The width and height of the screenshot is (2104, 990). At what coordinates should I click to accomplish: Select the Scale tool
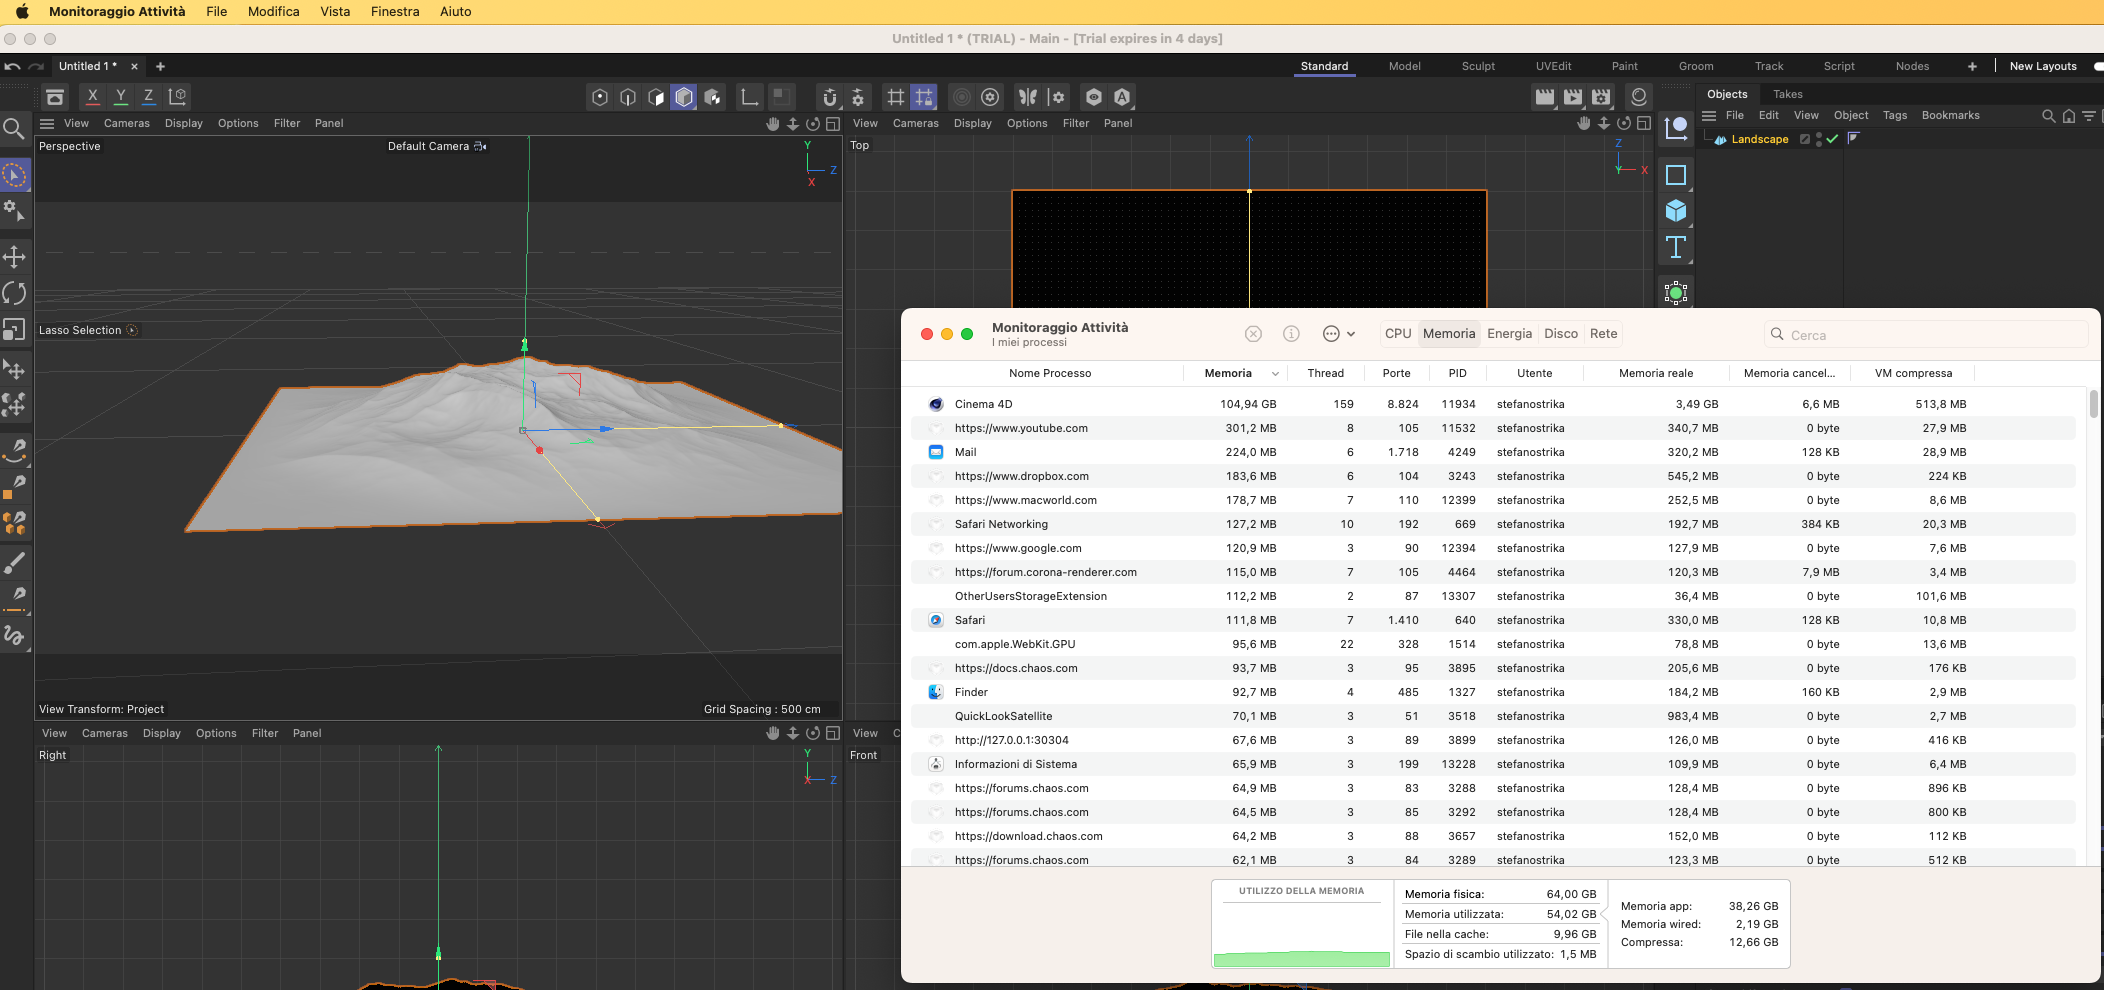point(14,330)
